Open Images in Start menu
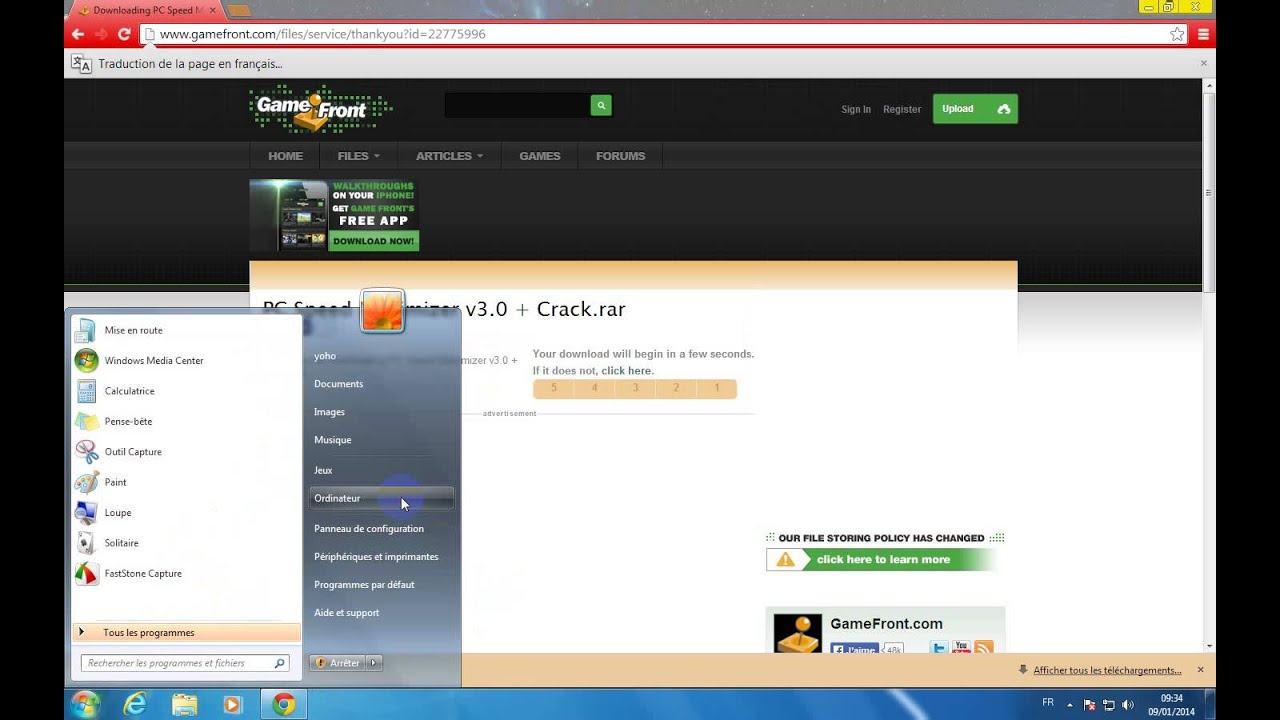The height and width of the screenshot is (720, 1280). 381,412
